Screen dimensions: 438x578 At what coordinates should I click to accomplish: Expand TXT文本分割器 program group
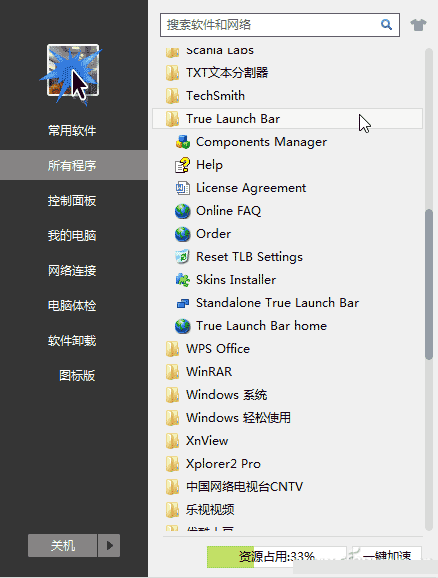pos(287,73)
